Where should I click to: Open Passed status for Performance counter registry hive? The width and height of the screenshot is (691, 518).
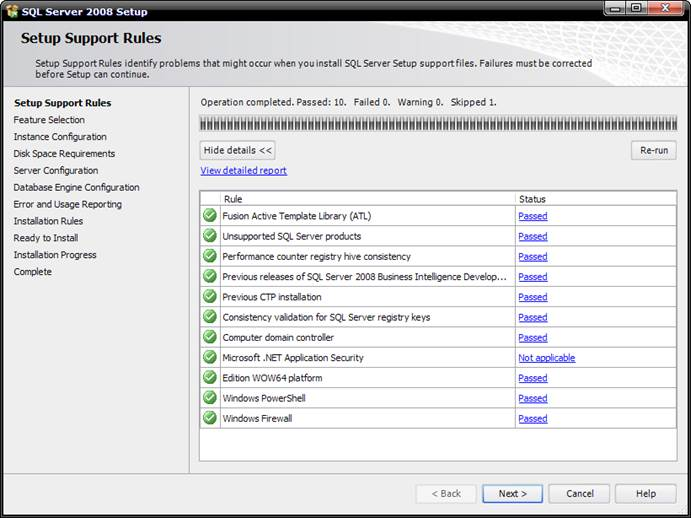pos(533,257)
